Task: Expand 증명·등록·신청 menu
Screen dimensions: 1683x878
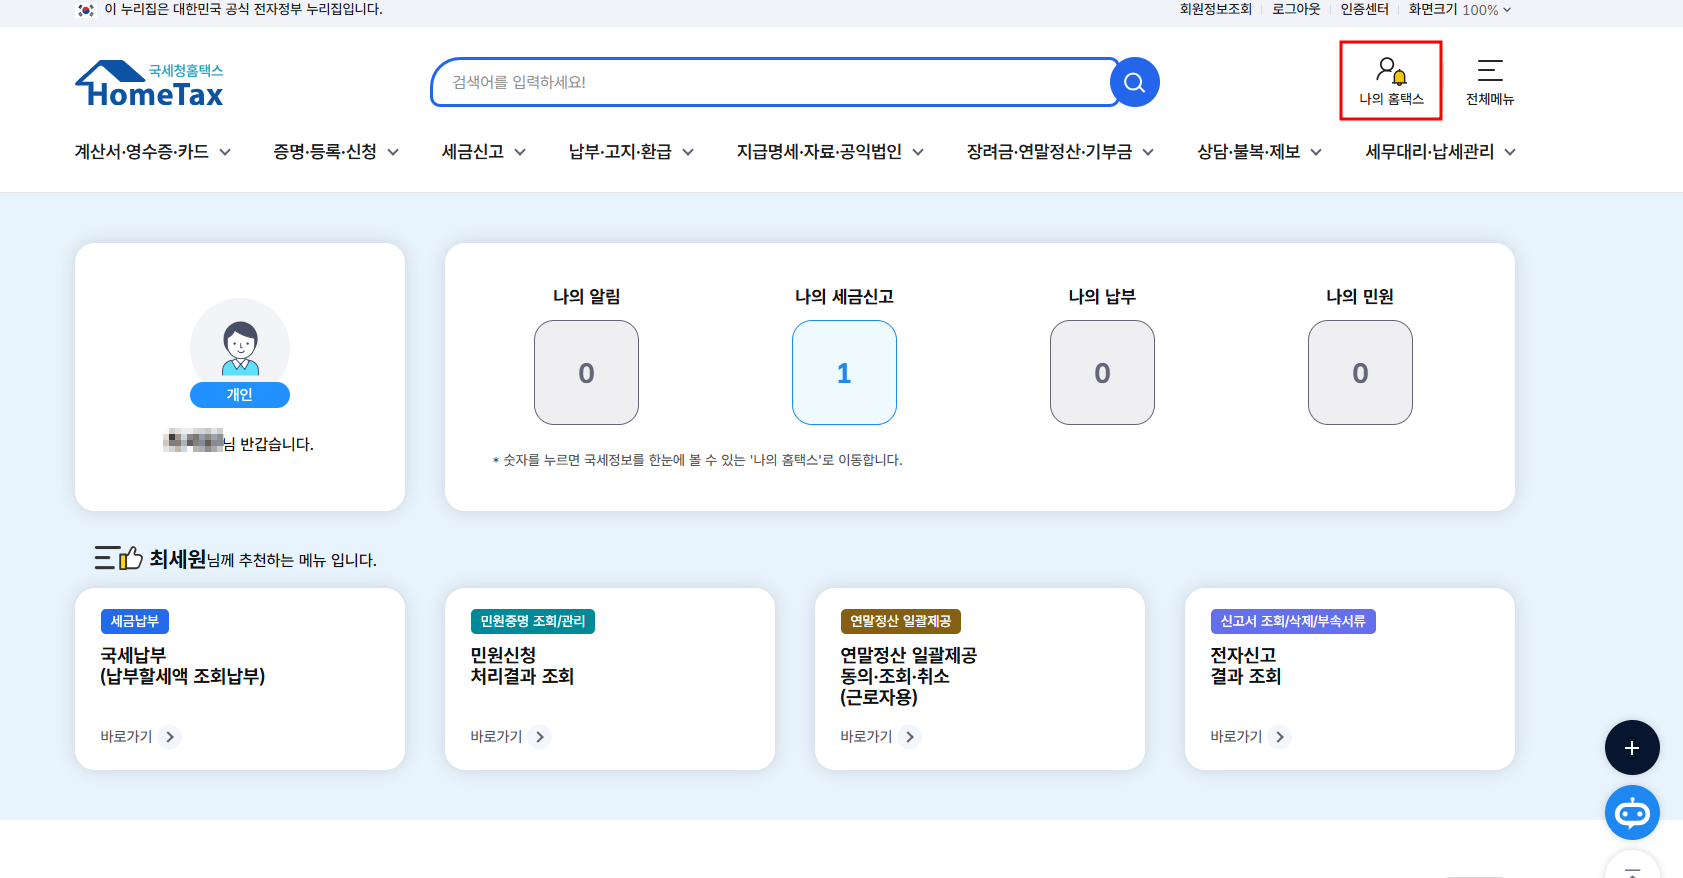Action: 337,152
